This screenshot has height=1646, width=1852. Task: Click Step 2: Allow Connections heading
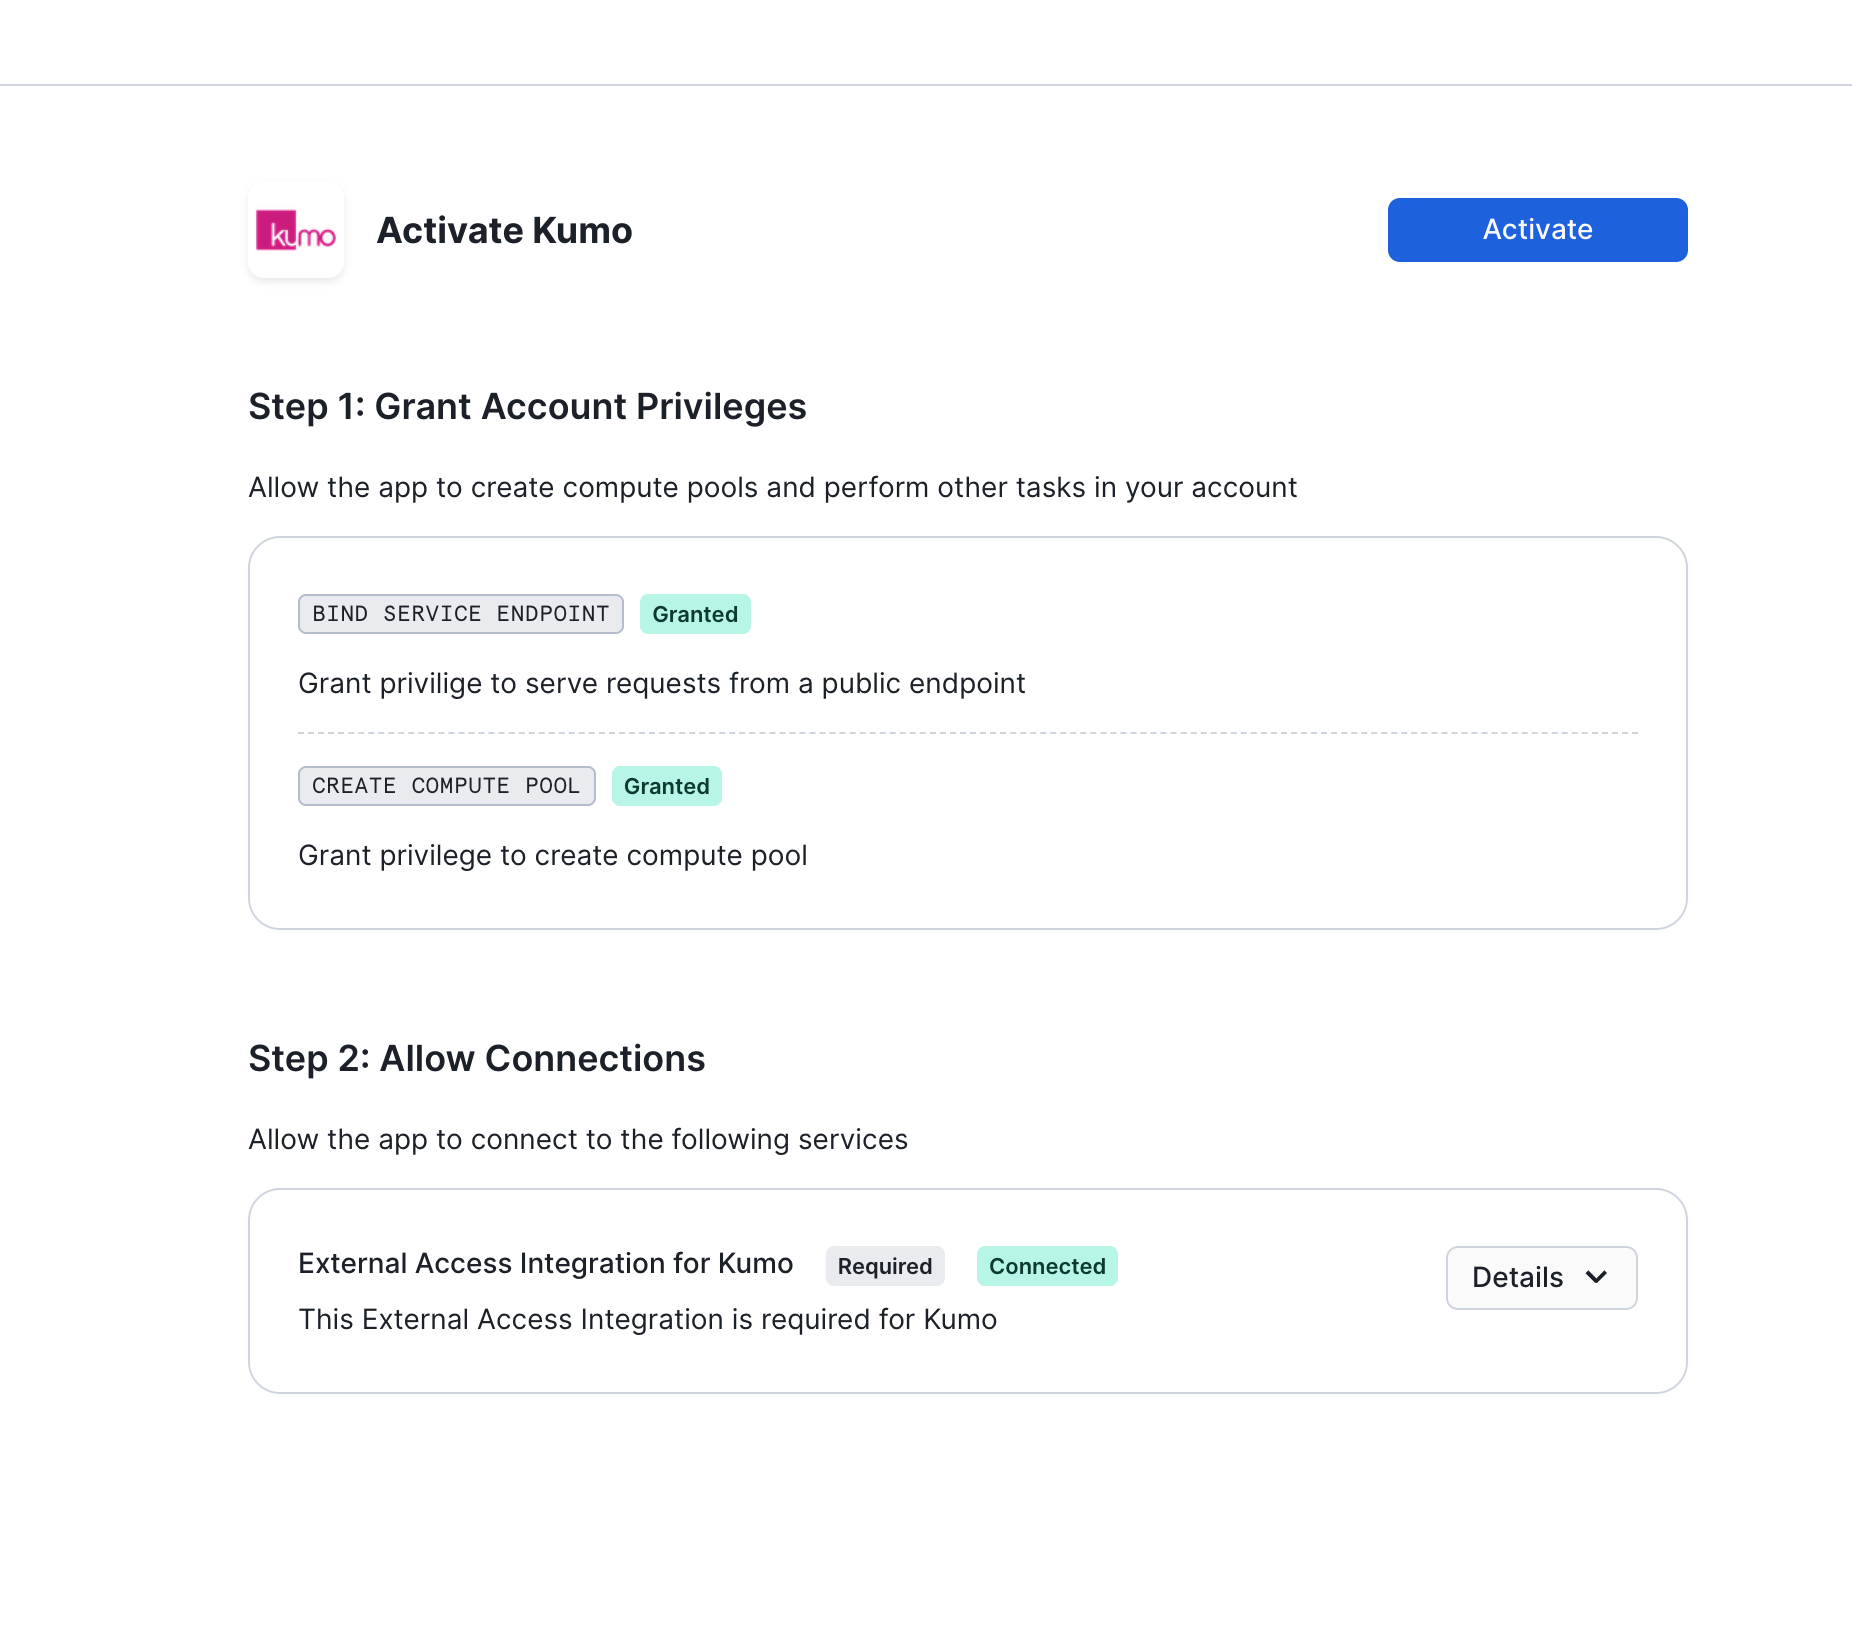pos(477,1059)
